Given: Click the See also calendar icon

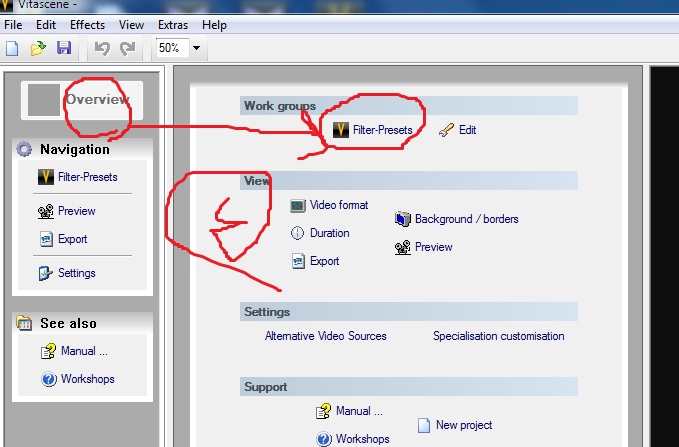Looking at the screenshot, I should click(x=24, y=323).
